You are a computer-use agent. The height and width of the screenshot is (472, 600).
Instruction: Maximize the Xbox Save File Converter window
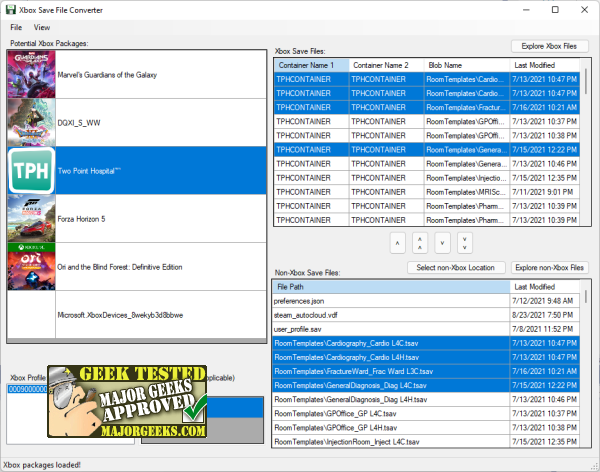pos(555,10)
